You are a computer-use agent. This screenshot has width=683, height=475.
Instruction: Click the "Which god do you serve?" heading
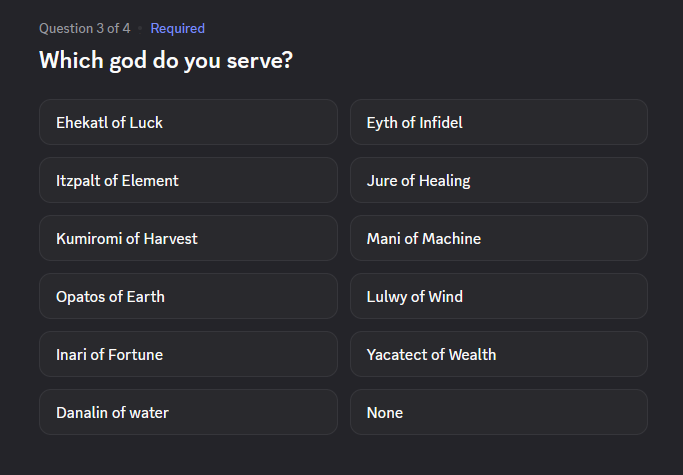[166, 60]
